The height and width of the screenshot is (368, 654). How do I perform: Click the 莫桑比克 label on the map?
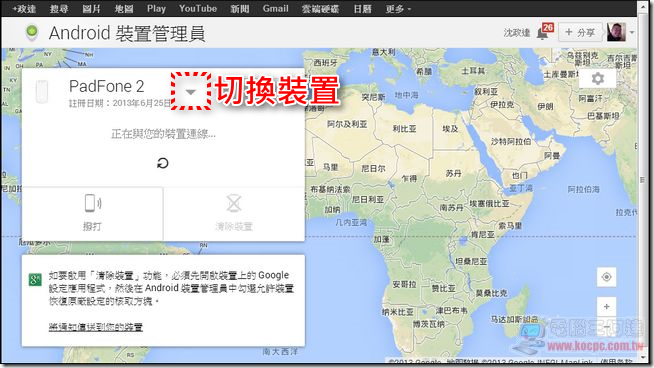(492, 293)
